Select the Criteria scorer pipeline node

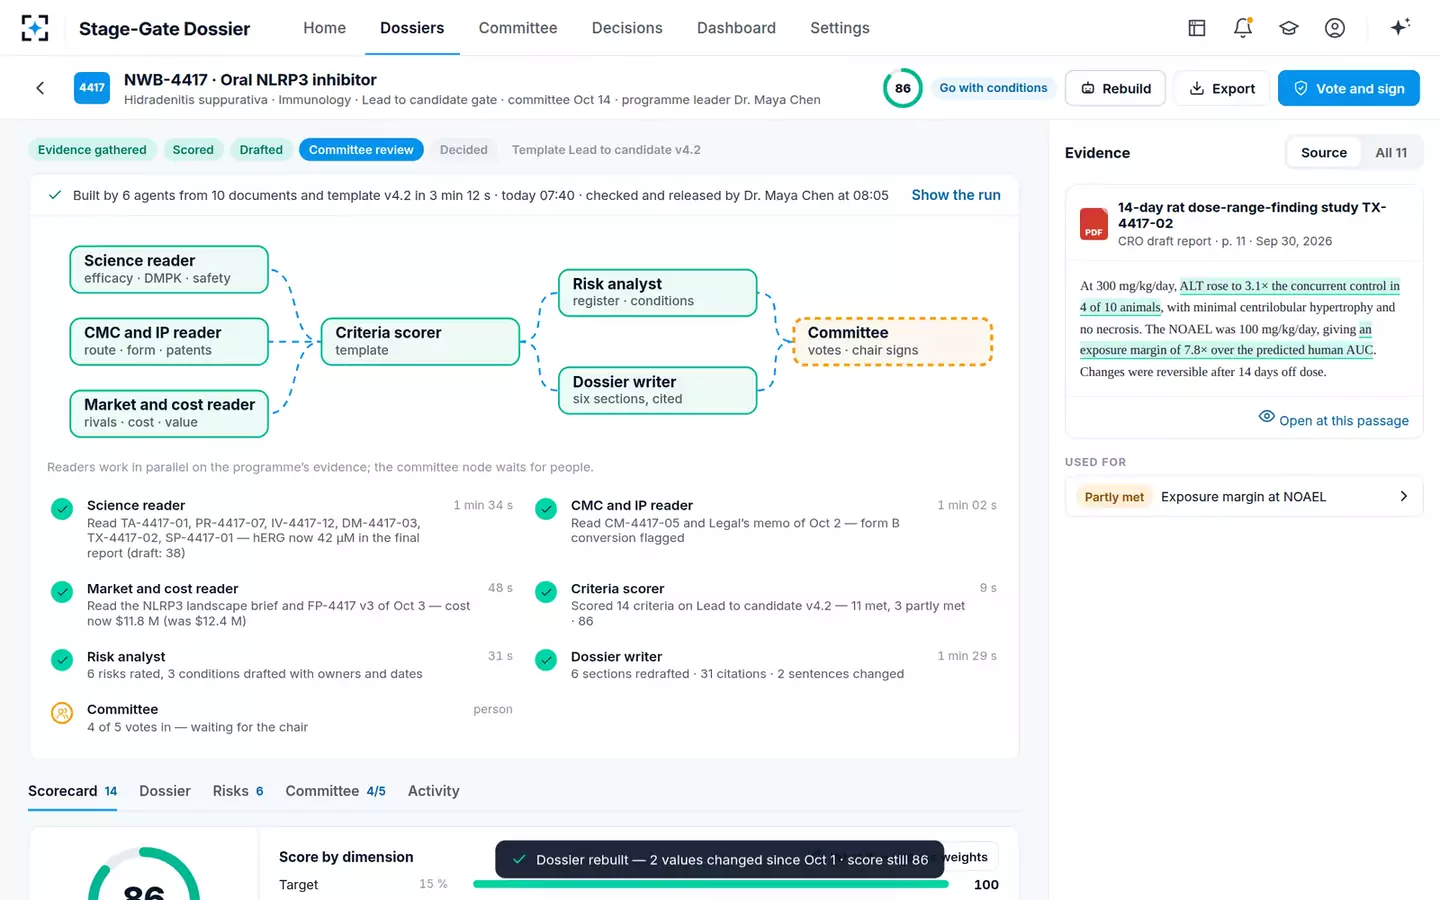click(x=420, y=341)
